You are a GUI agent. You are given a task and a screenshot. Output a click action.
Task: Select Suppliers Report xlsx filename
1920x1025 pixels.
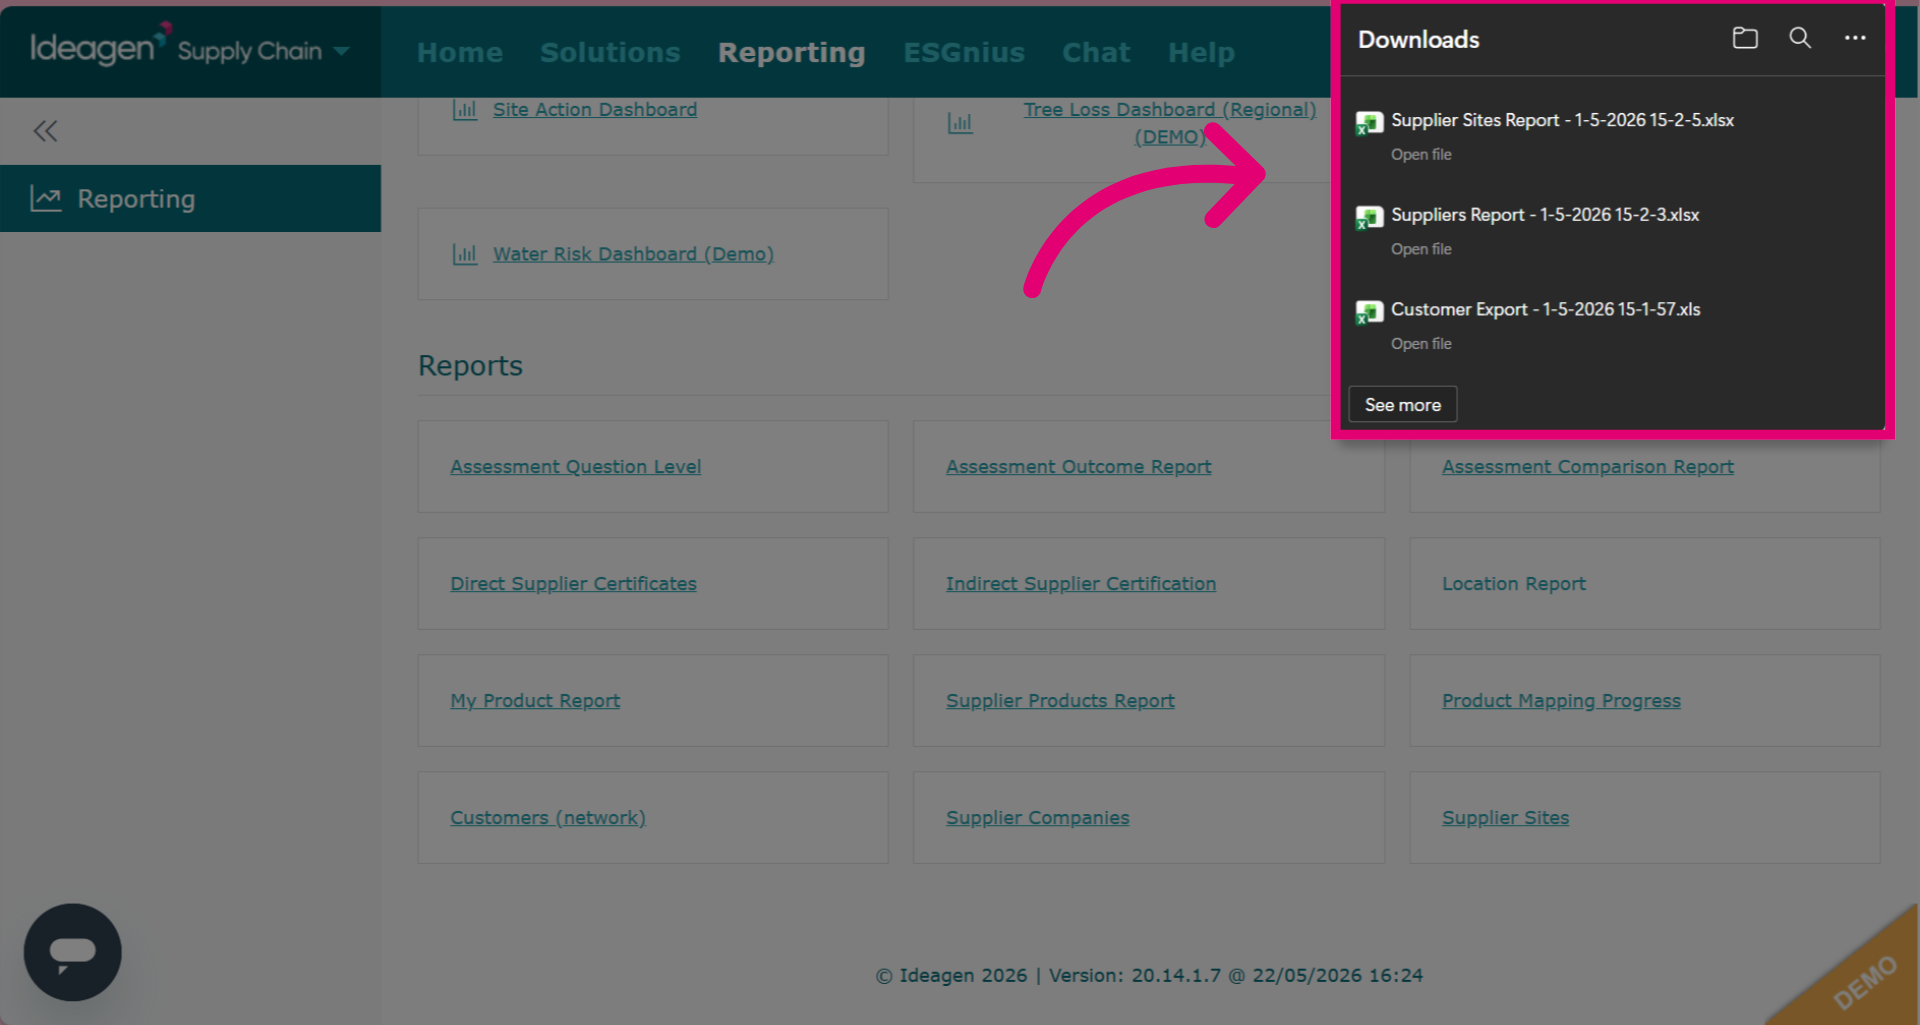1545,215
